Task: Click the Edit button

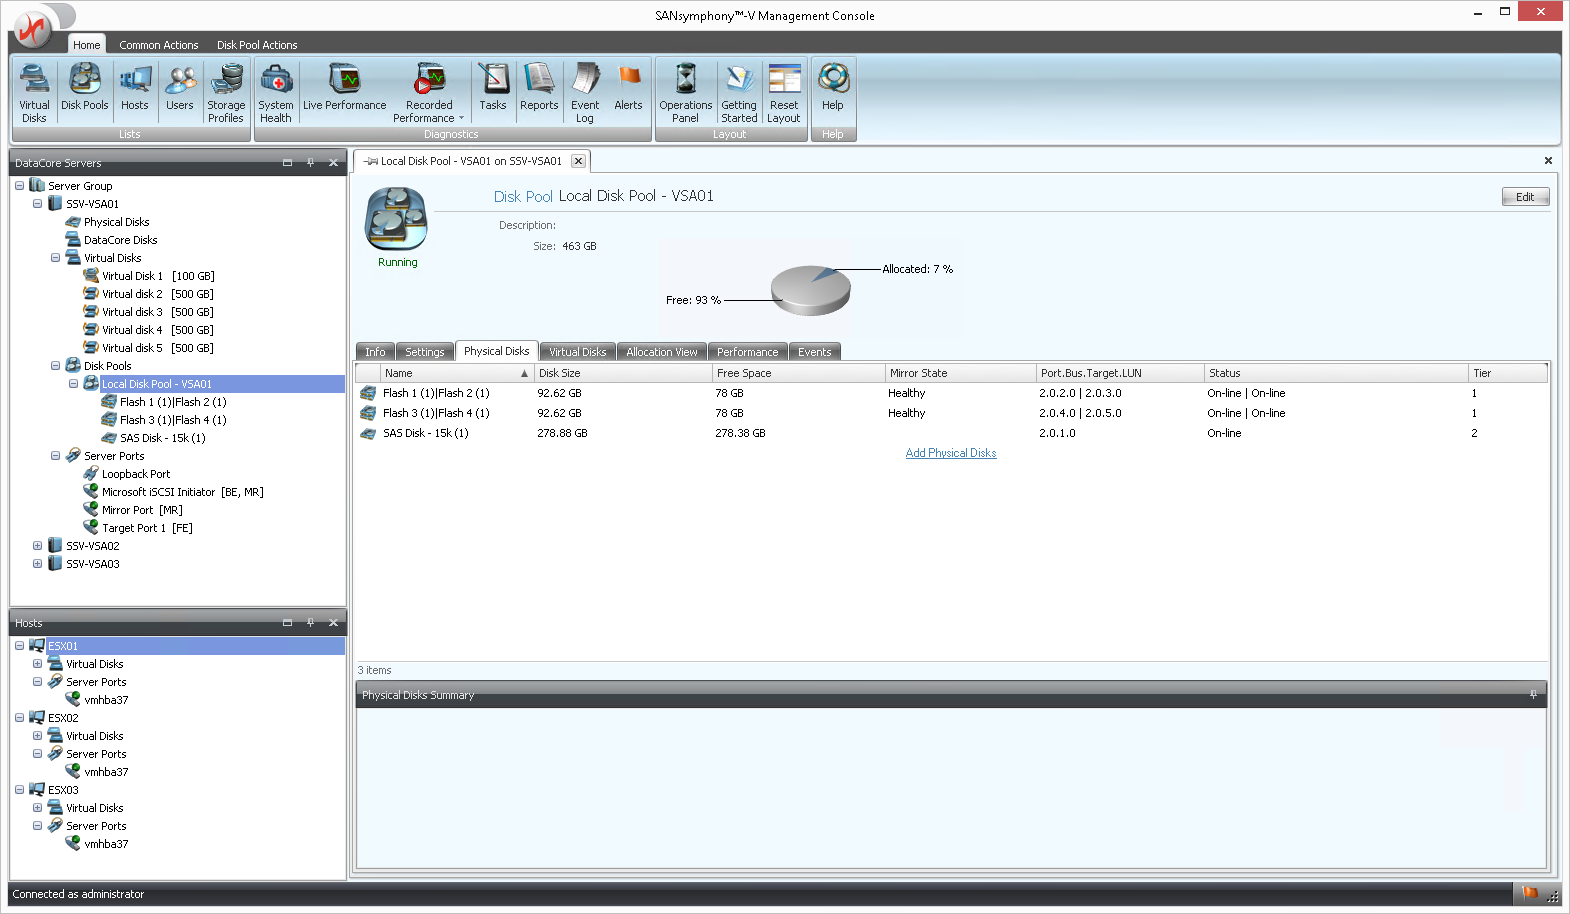Action: tap(1524, 197)
